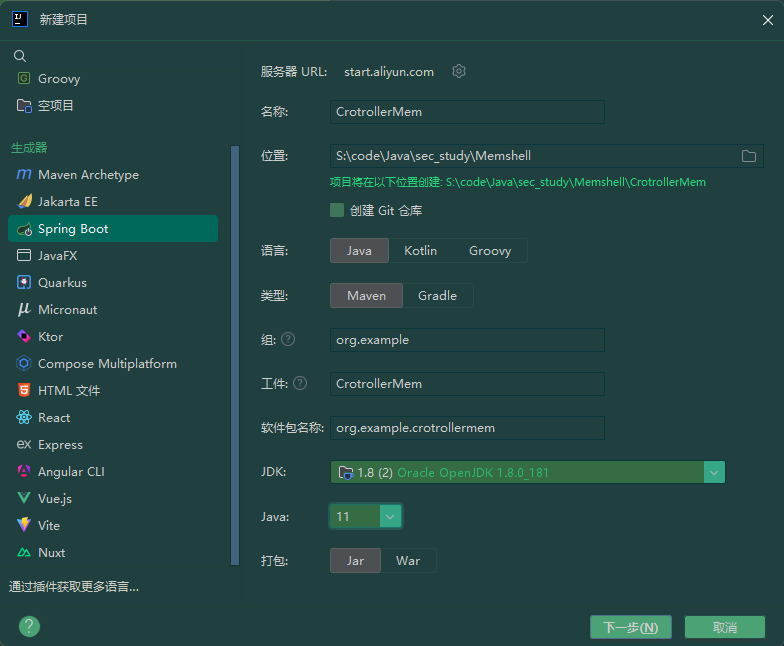
Task: Focus the 软件包名称 field
Action: click(467, 428)
